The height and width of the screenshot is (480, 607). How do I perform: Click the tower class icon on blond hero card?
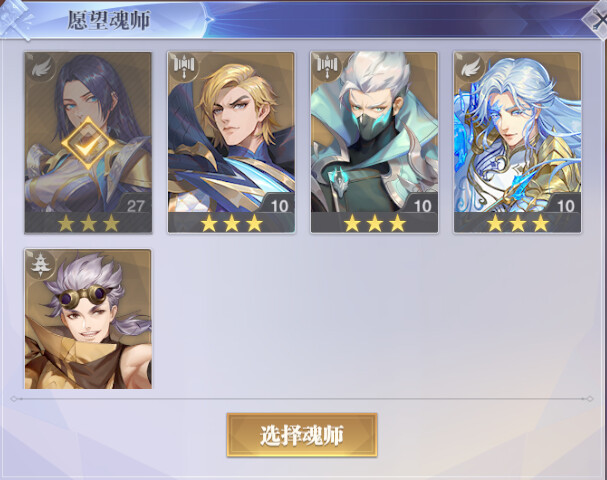pyautogui.click(x=184, y=67)
